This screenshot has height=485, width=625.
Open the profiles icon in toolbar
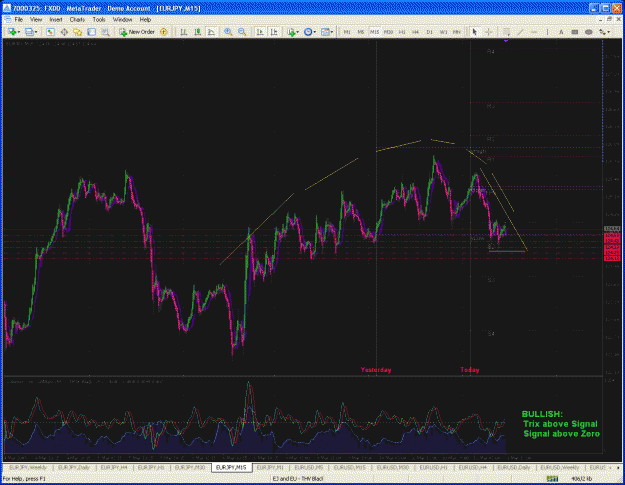[29, 32]
